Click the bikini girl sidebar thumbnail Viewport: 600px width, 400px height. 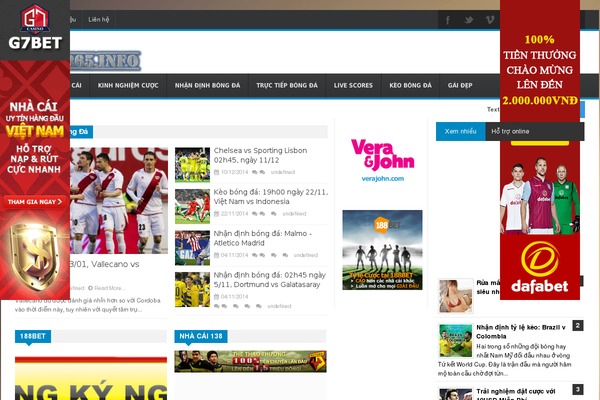click(x=455, y=296)
